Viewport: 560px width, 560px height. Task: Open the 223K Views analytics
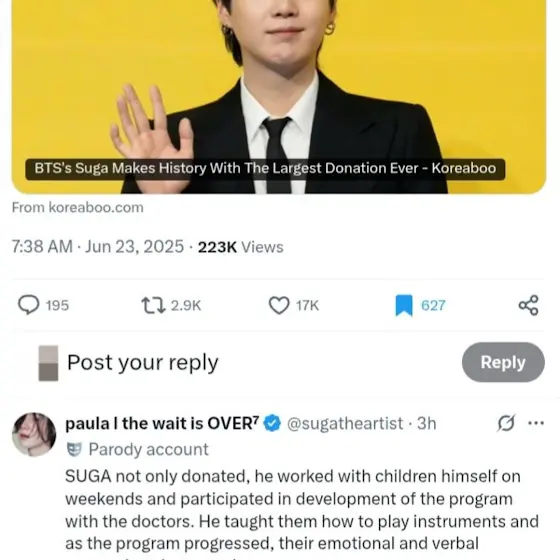tap(241, 247)
